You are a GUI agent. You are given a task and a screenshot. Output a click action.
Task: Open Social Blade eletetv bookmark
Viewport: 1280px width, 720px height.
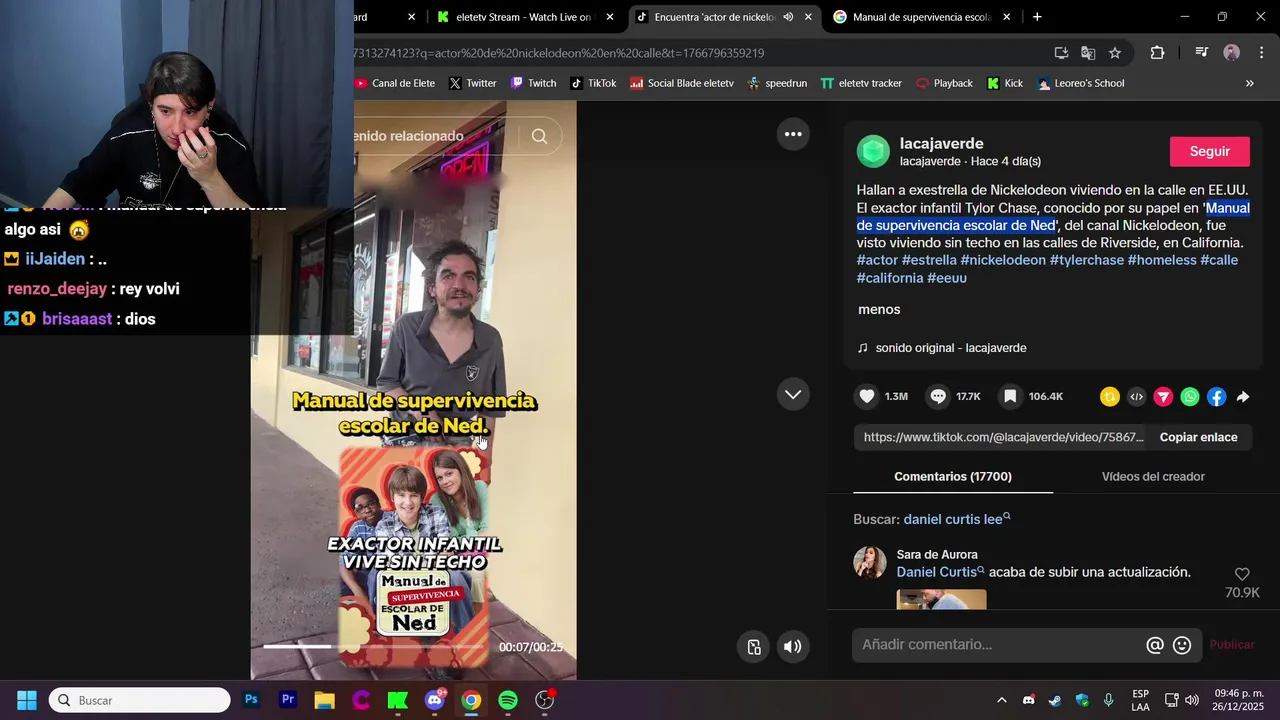tap(682, 83)
